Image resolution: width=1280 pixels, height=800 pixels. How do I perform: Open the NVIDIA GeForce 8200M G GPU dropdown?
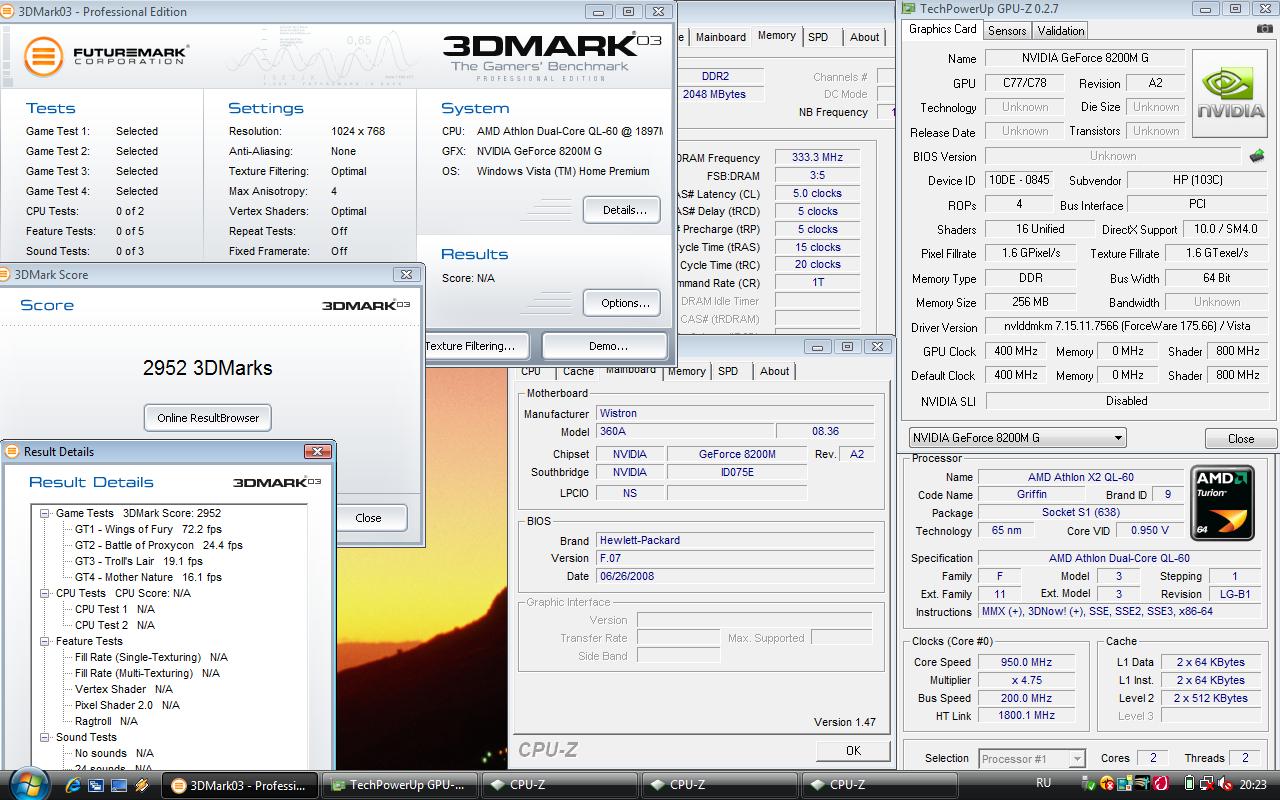tap(1017, 438)
